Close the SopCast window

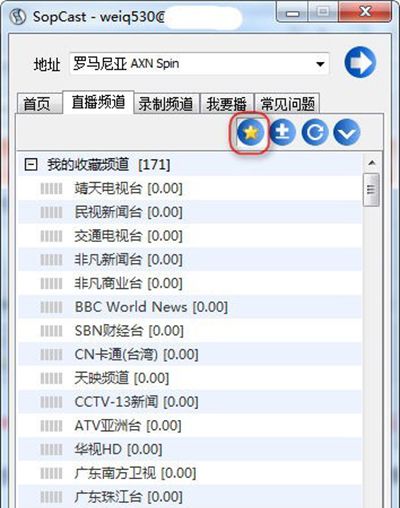(365, 12)
